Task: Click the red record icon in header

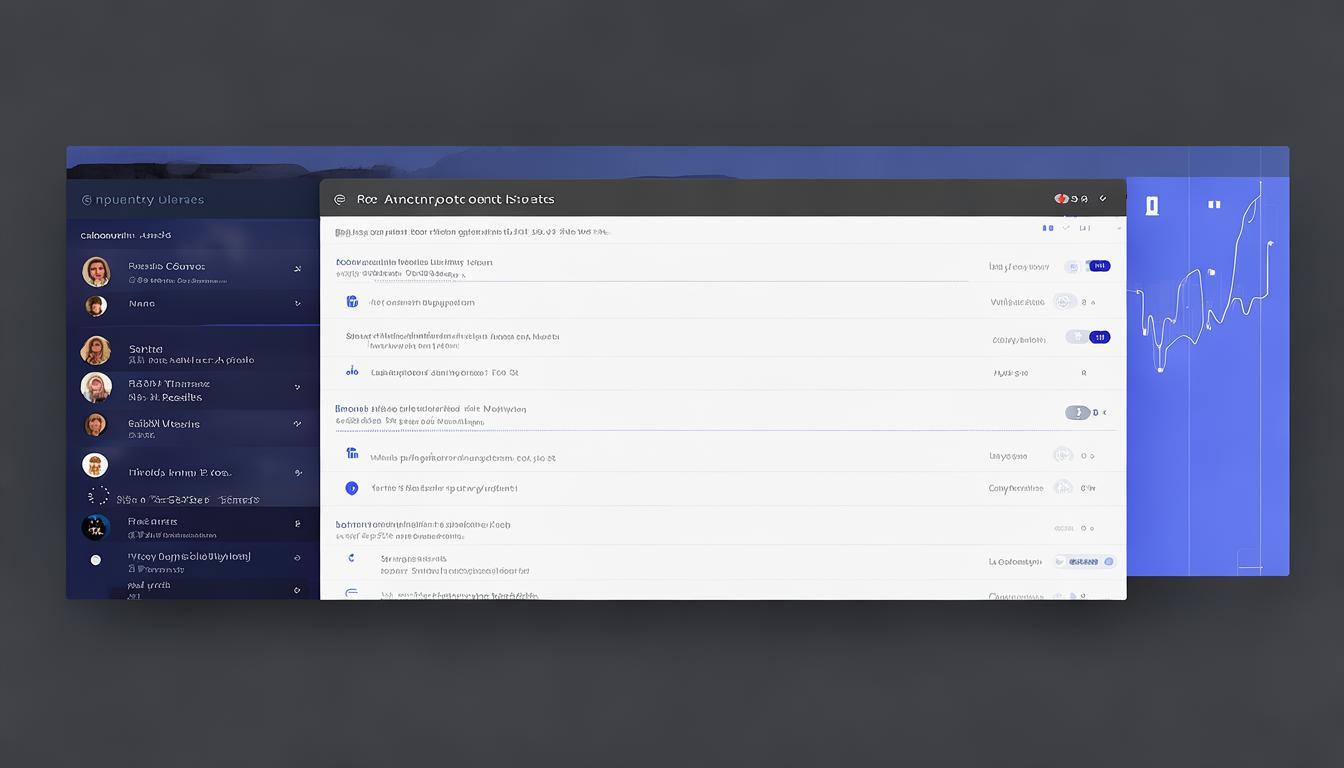Action: (x=1060, y=199)
